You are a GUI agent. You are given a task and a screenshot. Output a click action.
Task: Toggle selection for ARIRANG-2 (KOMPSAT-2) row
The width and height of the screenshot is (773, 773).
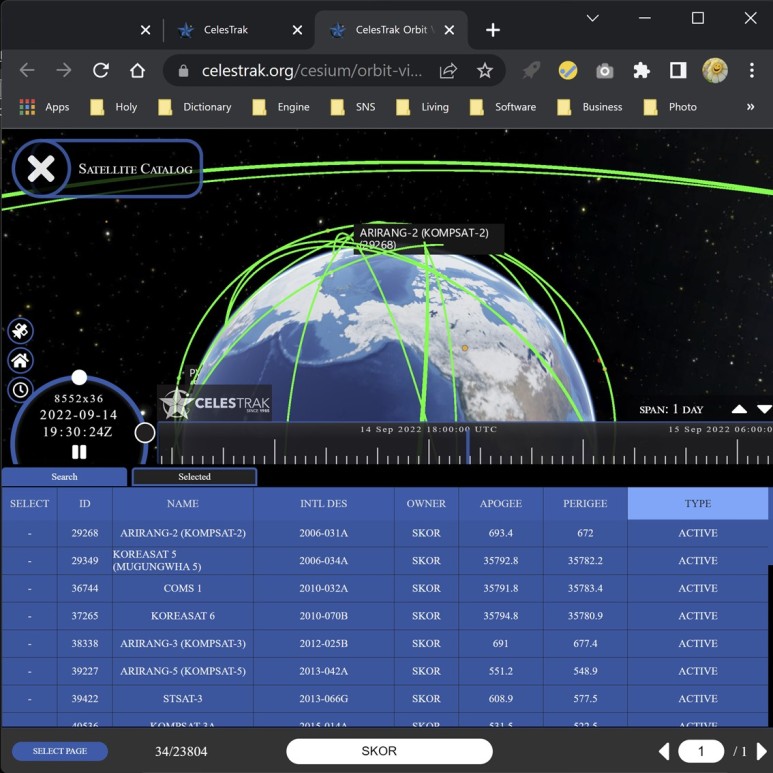[x=30, y=533]
